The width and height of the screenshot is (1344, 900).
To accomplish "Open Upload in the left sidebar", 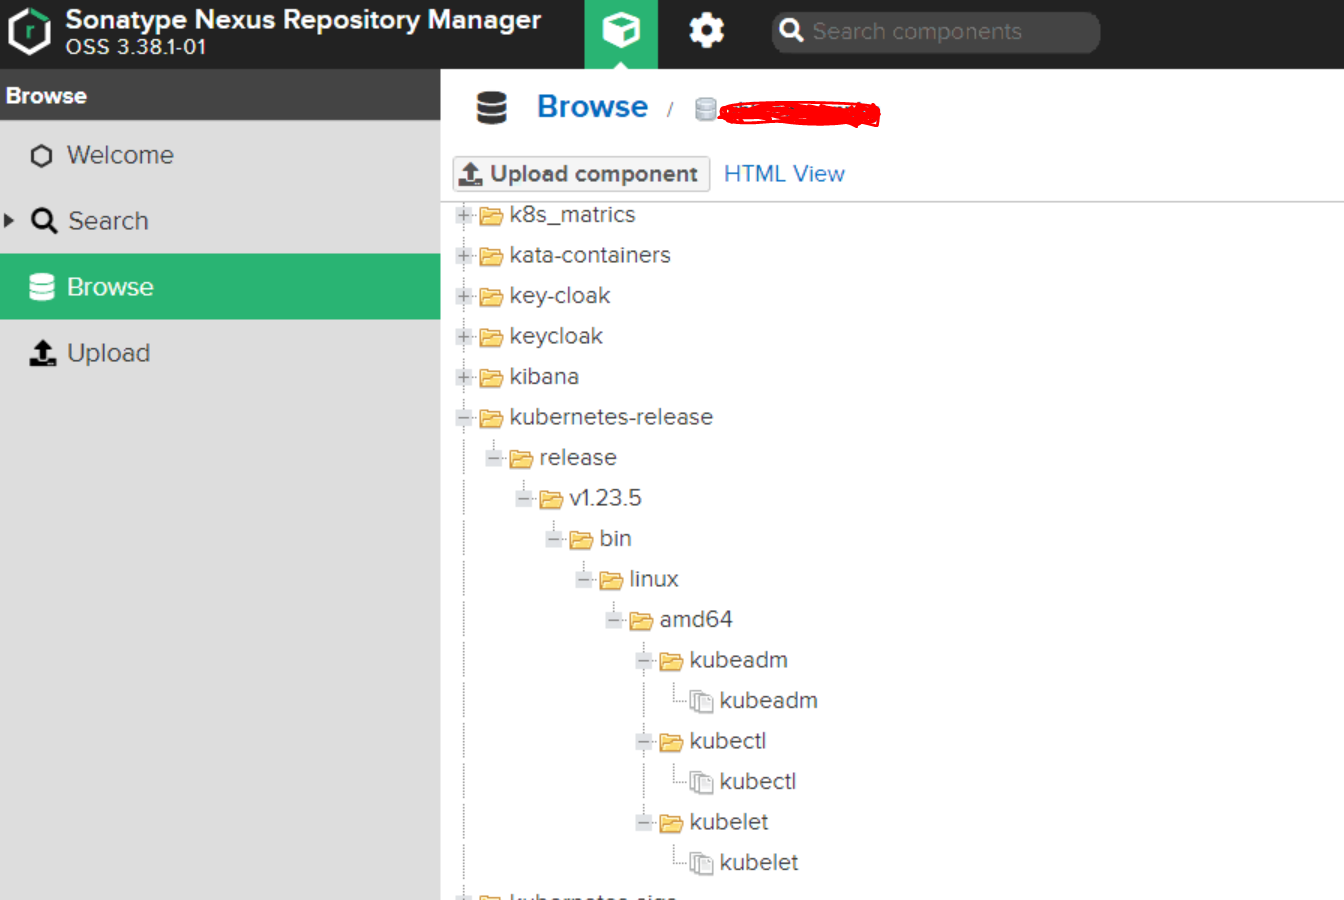I will point(108,353).
